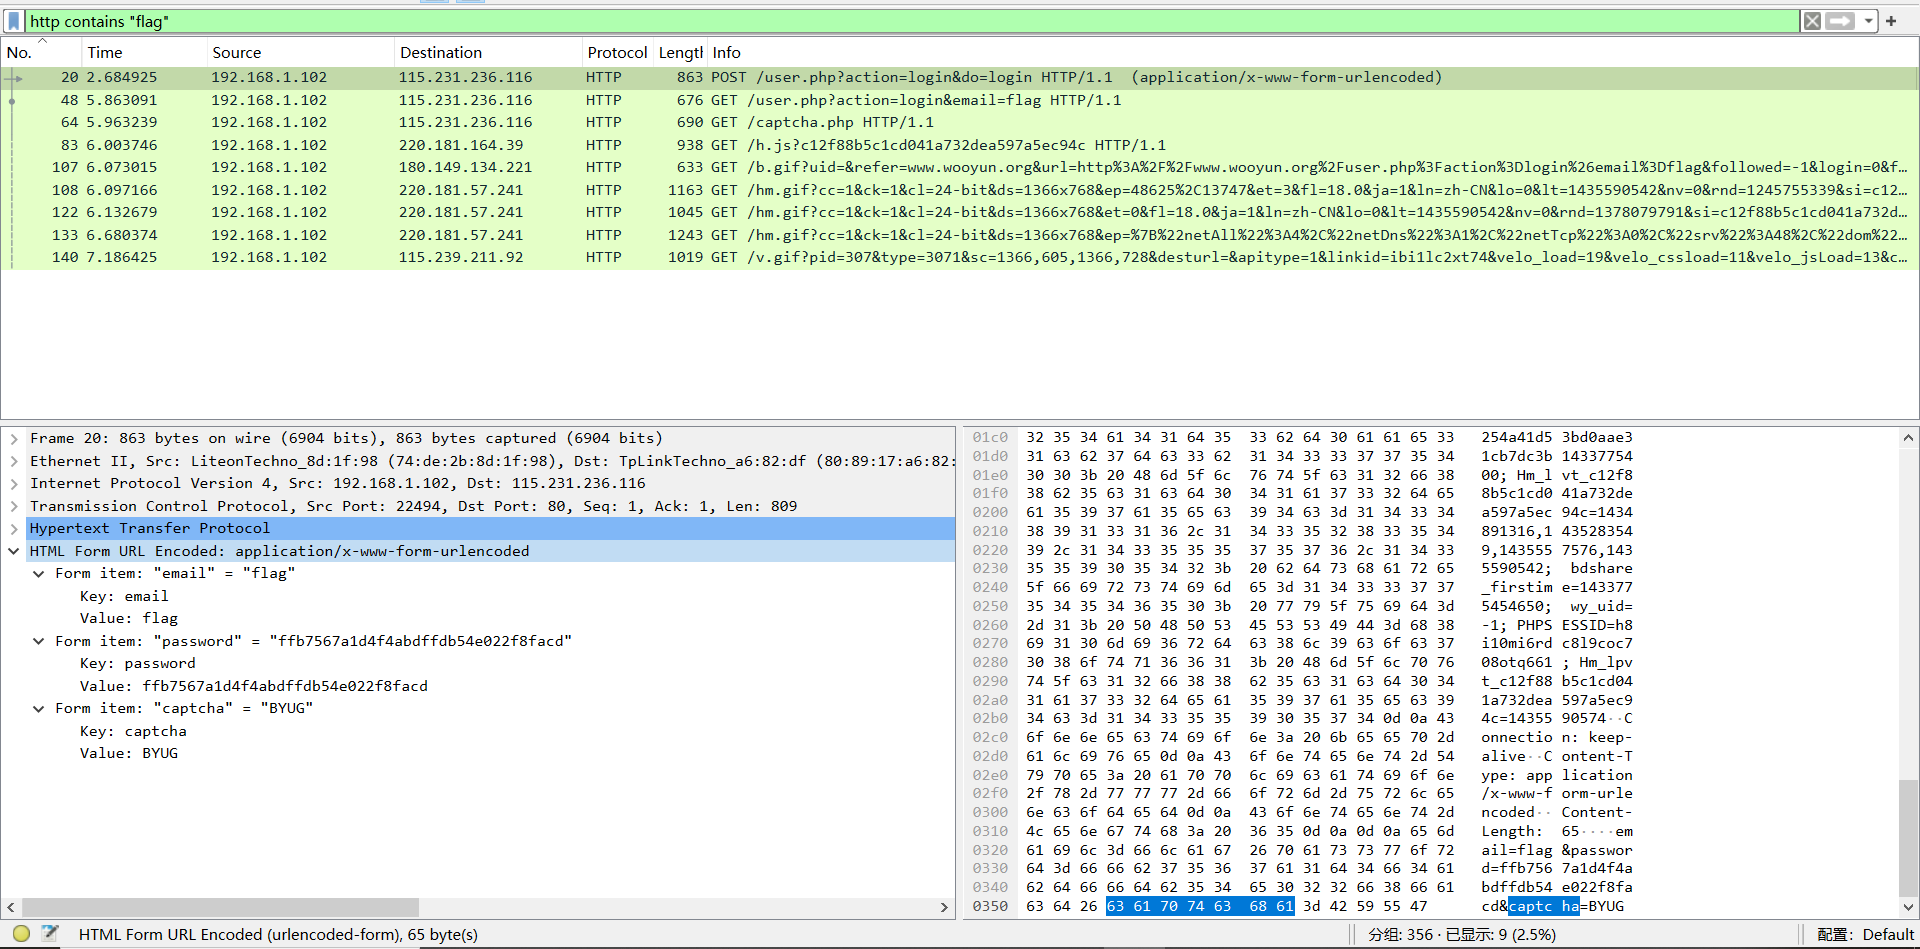1920x949 pixels.
Task: Select the Key: password line
Action: [138, 663]
